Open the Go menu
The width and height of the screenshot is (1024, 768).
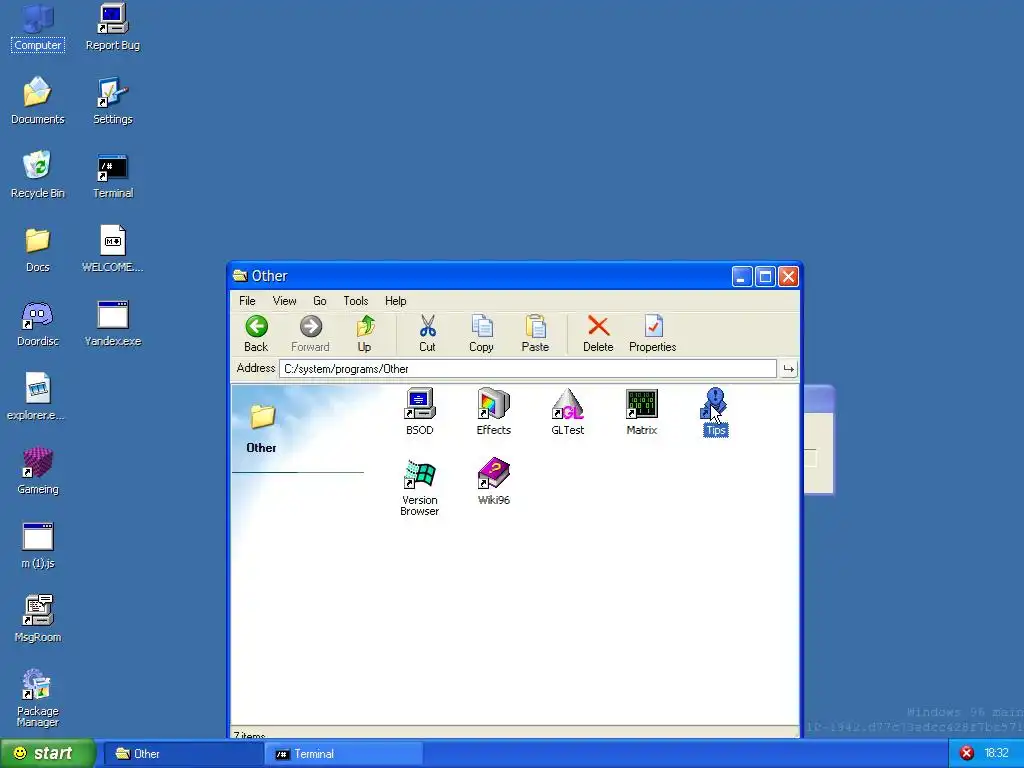[x=319, y=301]
